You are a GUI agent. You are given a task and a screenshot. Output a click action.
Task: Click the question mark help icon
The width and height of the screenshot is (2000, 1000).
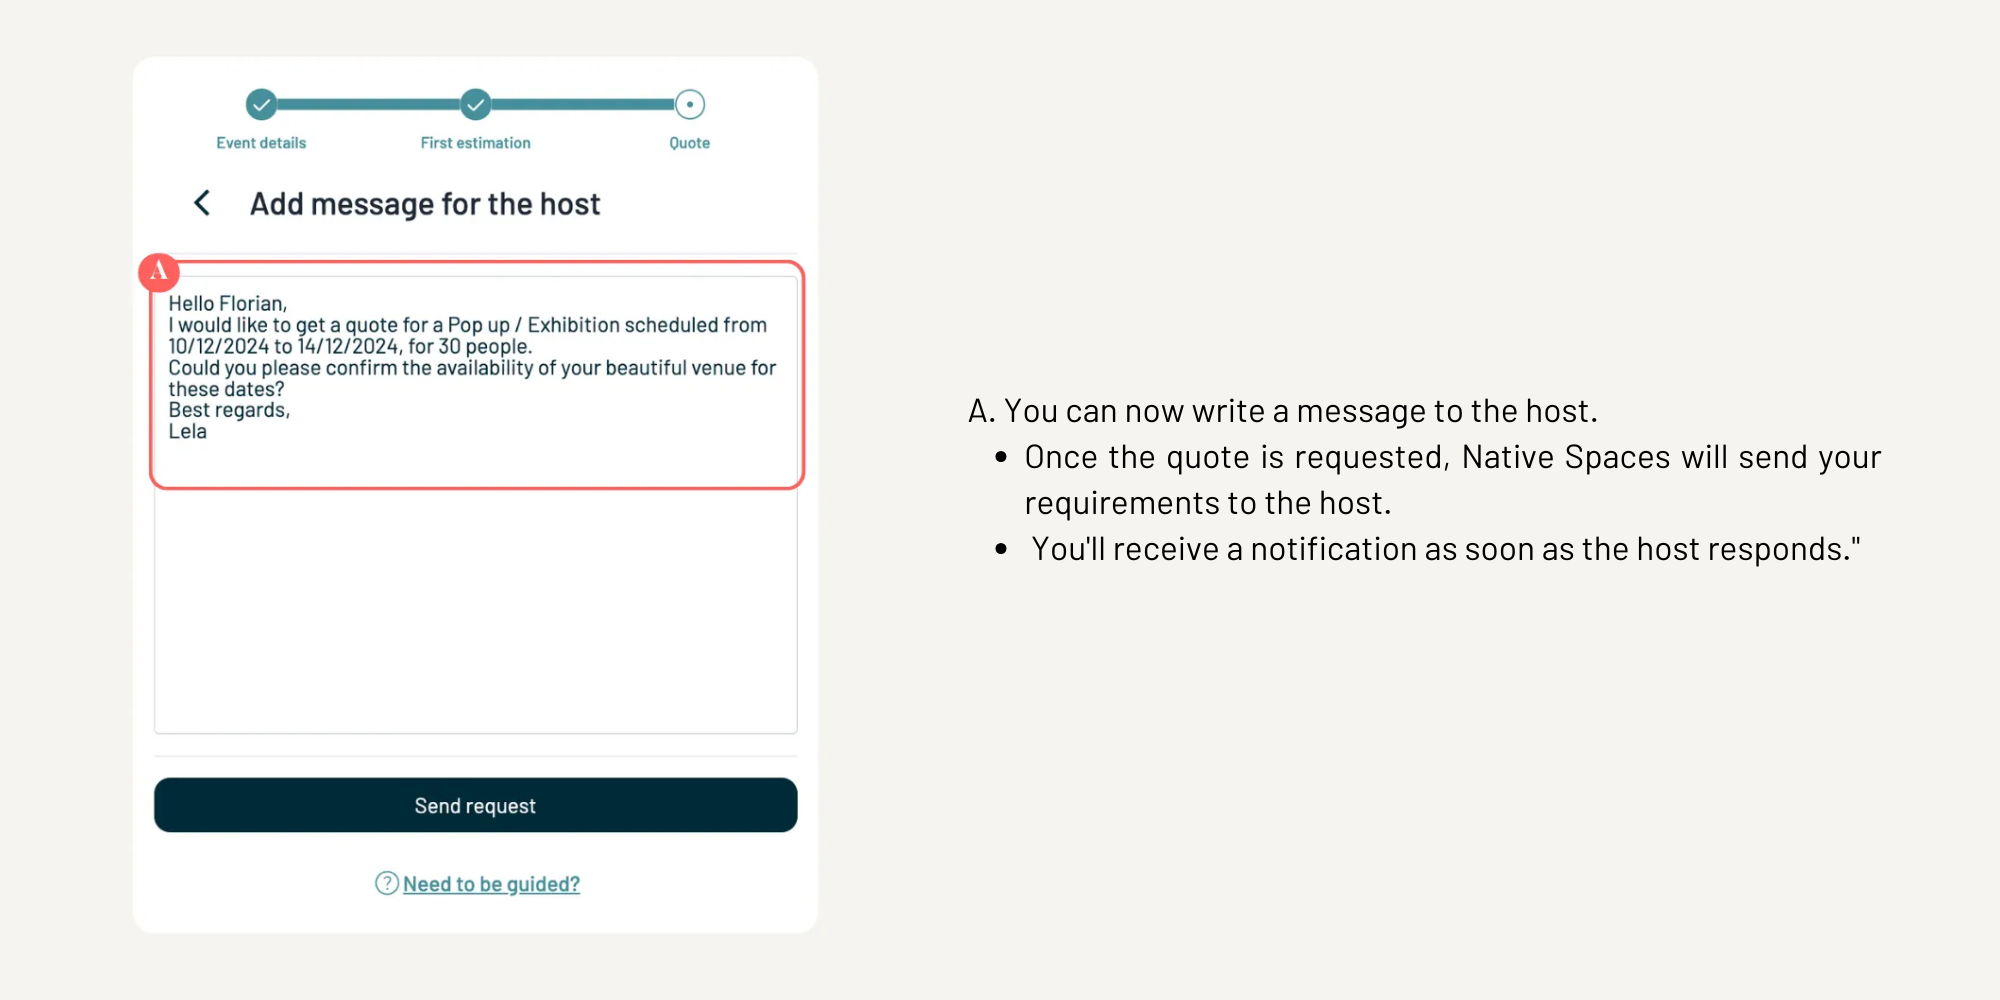386,883
